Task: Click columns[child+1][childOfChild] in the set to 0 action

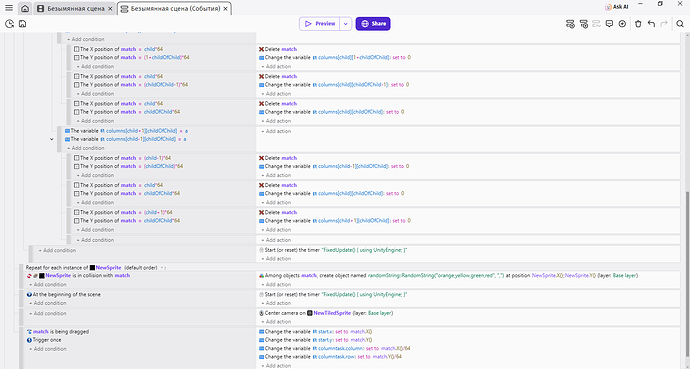Action: (353, 221)
